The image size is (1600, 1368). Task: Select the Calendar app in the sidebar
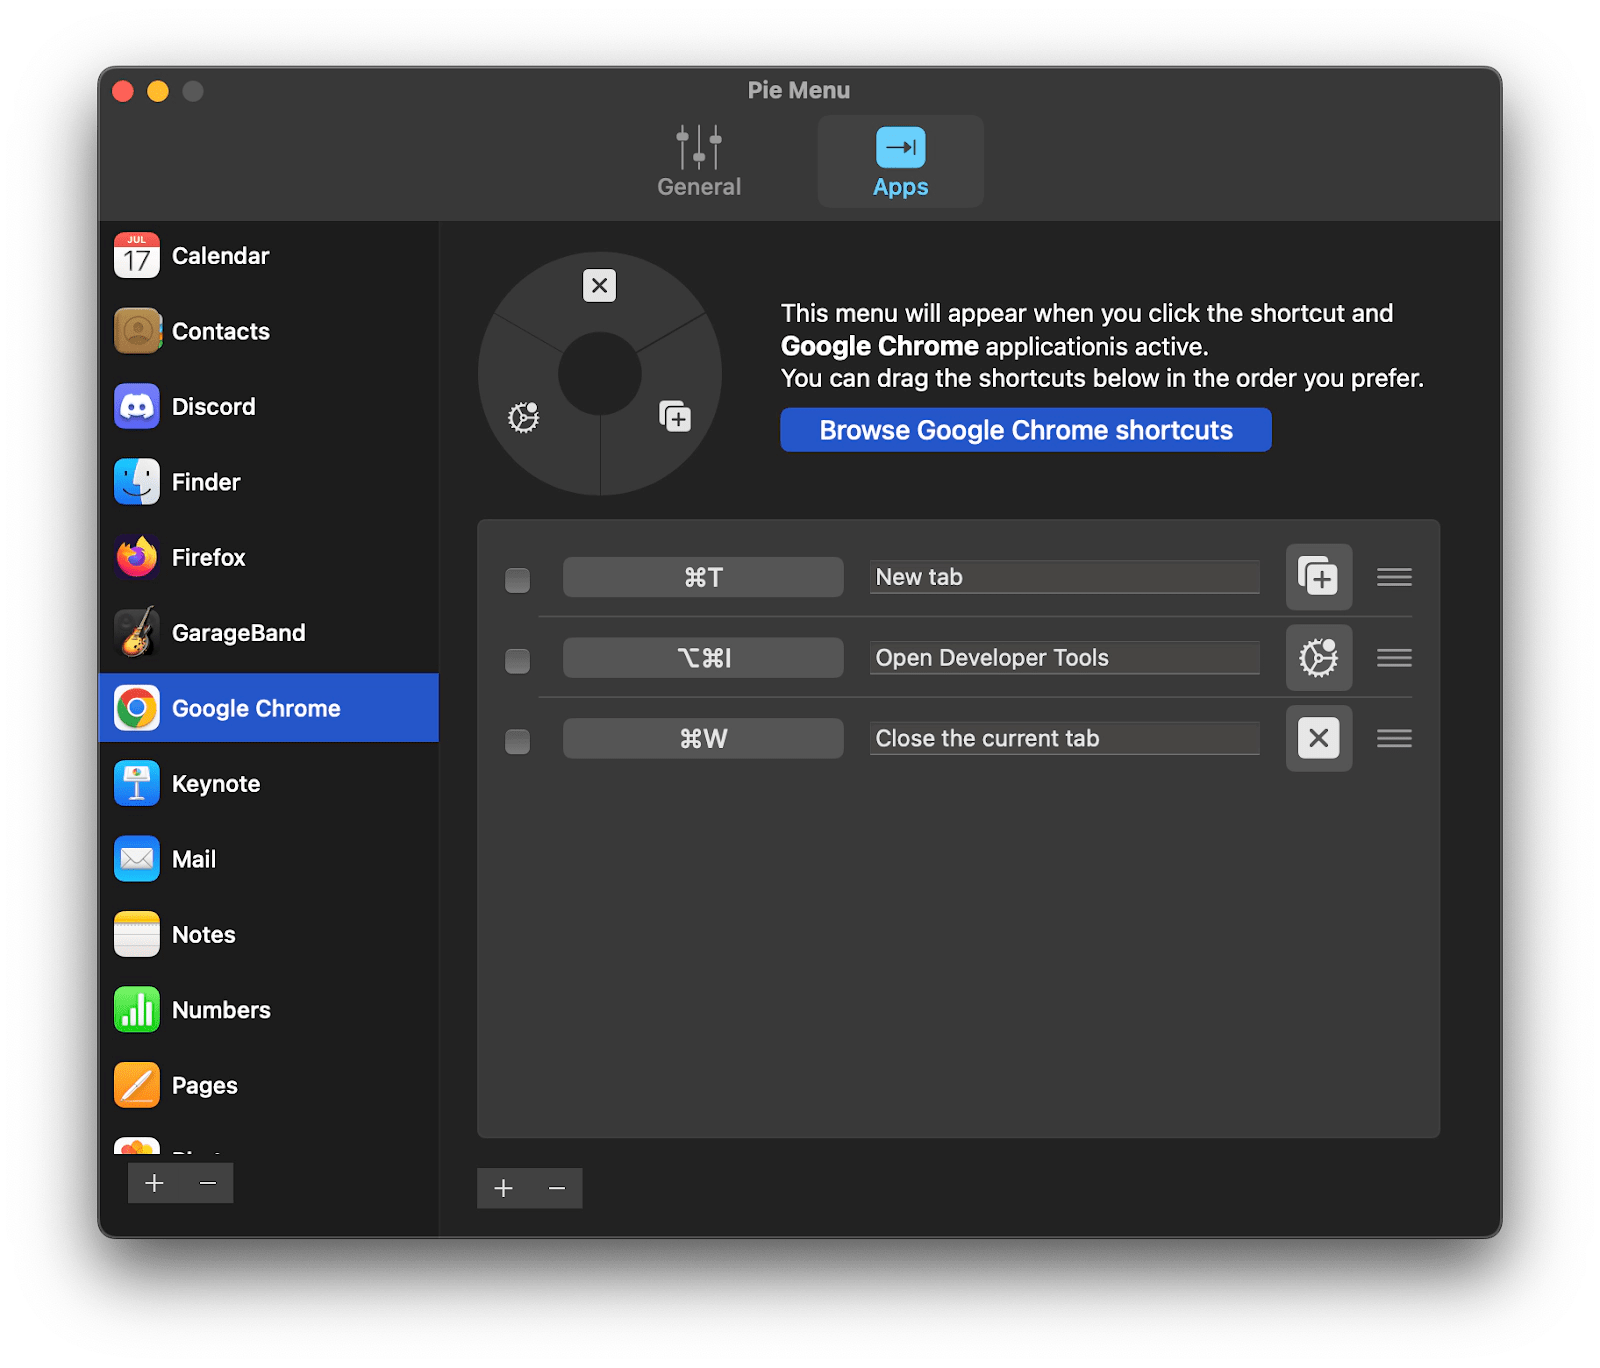click(220, 256)
